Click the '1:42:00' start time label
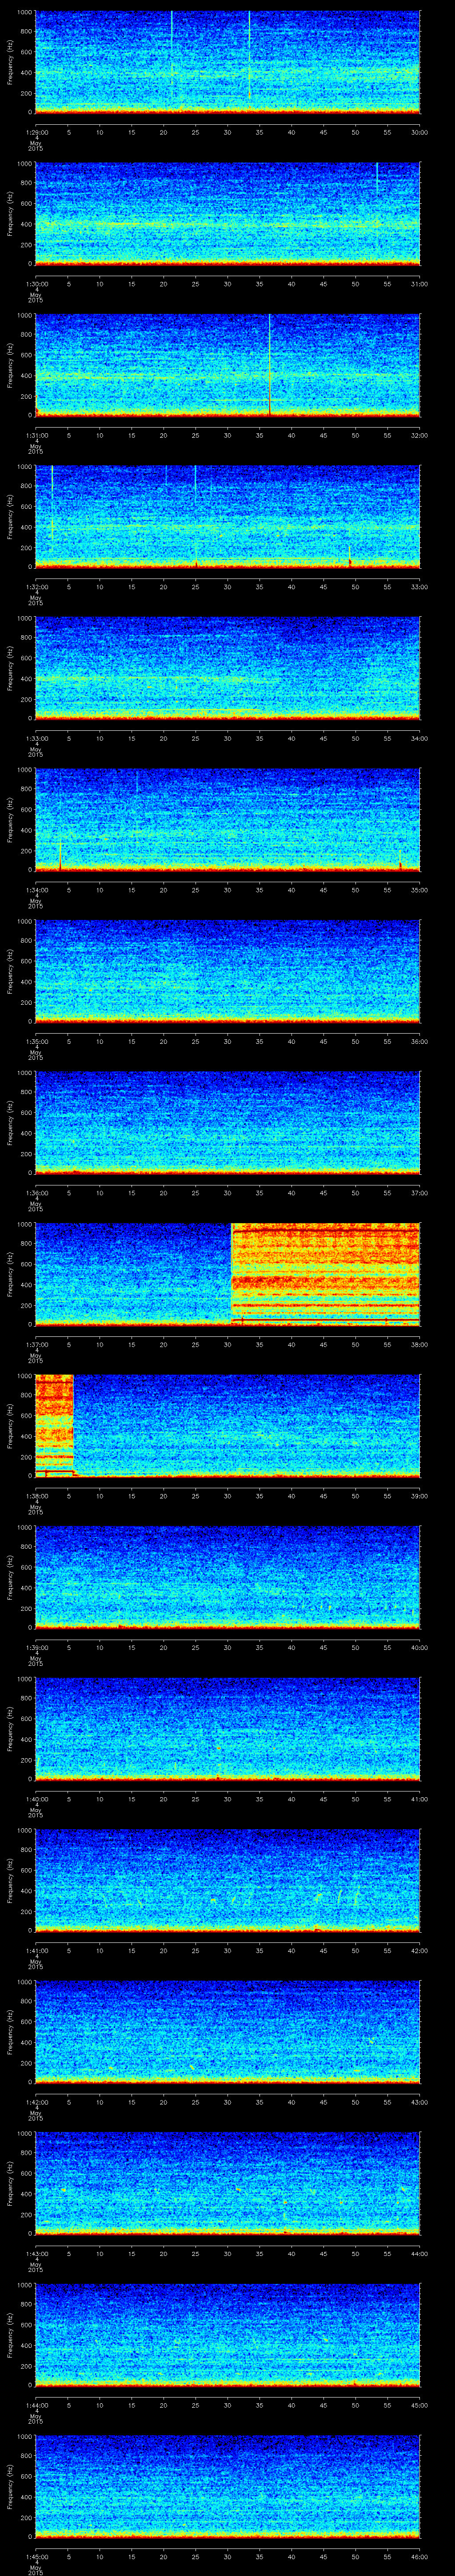The image size is (455, 2576). point(36,2102)
